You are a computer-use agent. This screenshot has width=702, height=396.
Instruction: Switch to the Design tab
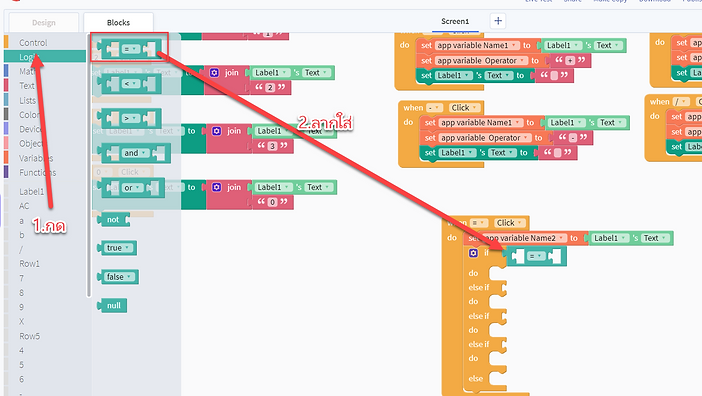click(44, 22)
